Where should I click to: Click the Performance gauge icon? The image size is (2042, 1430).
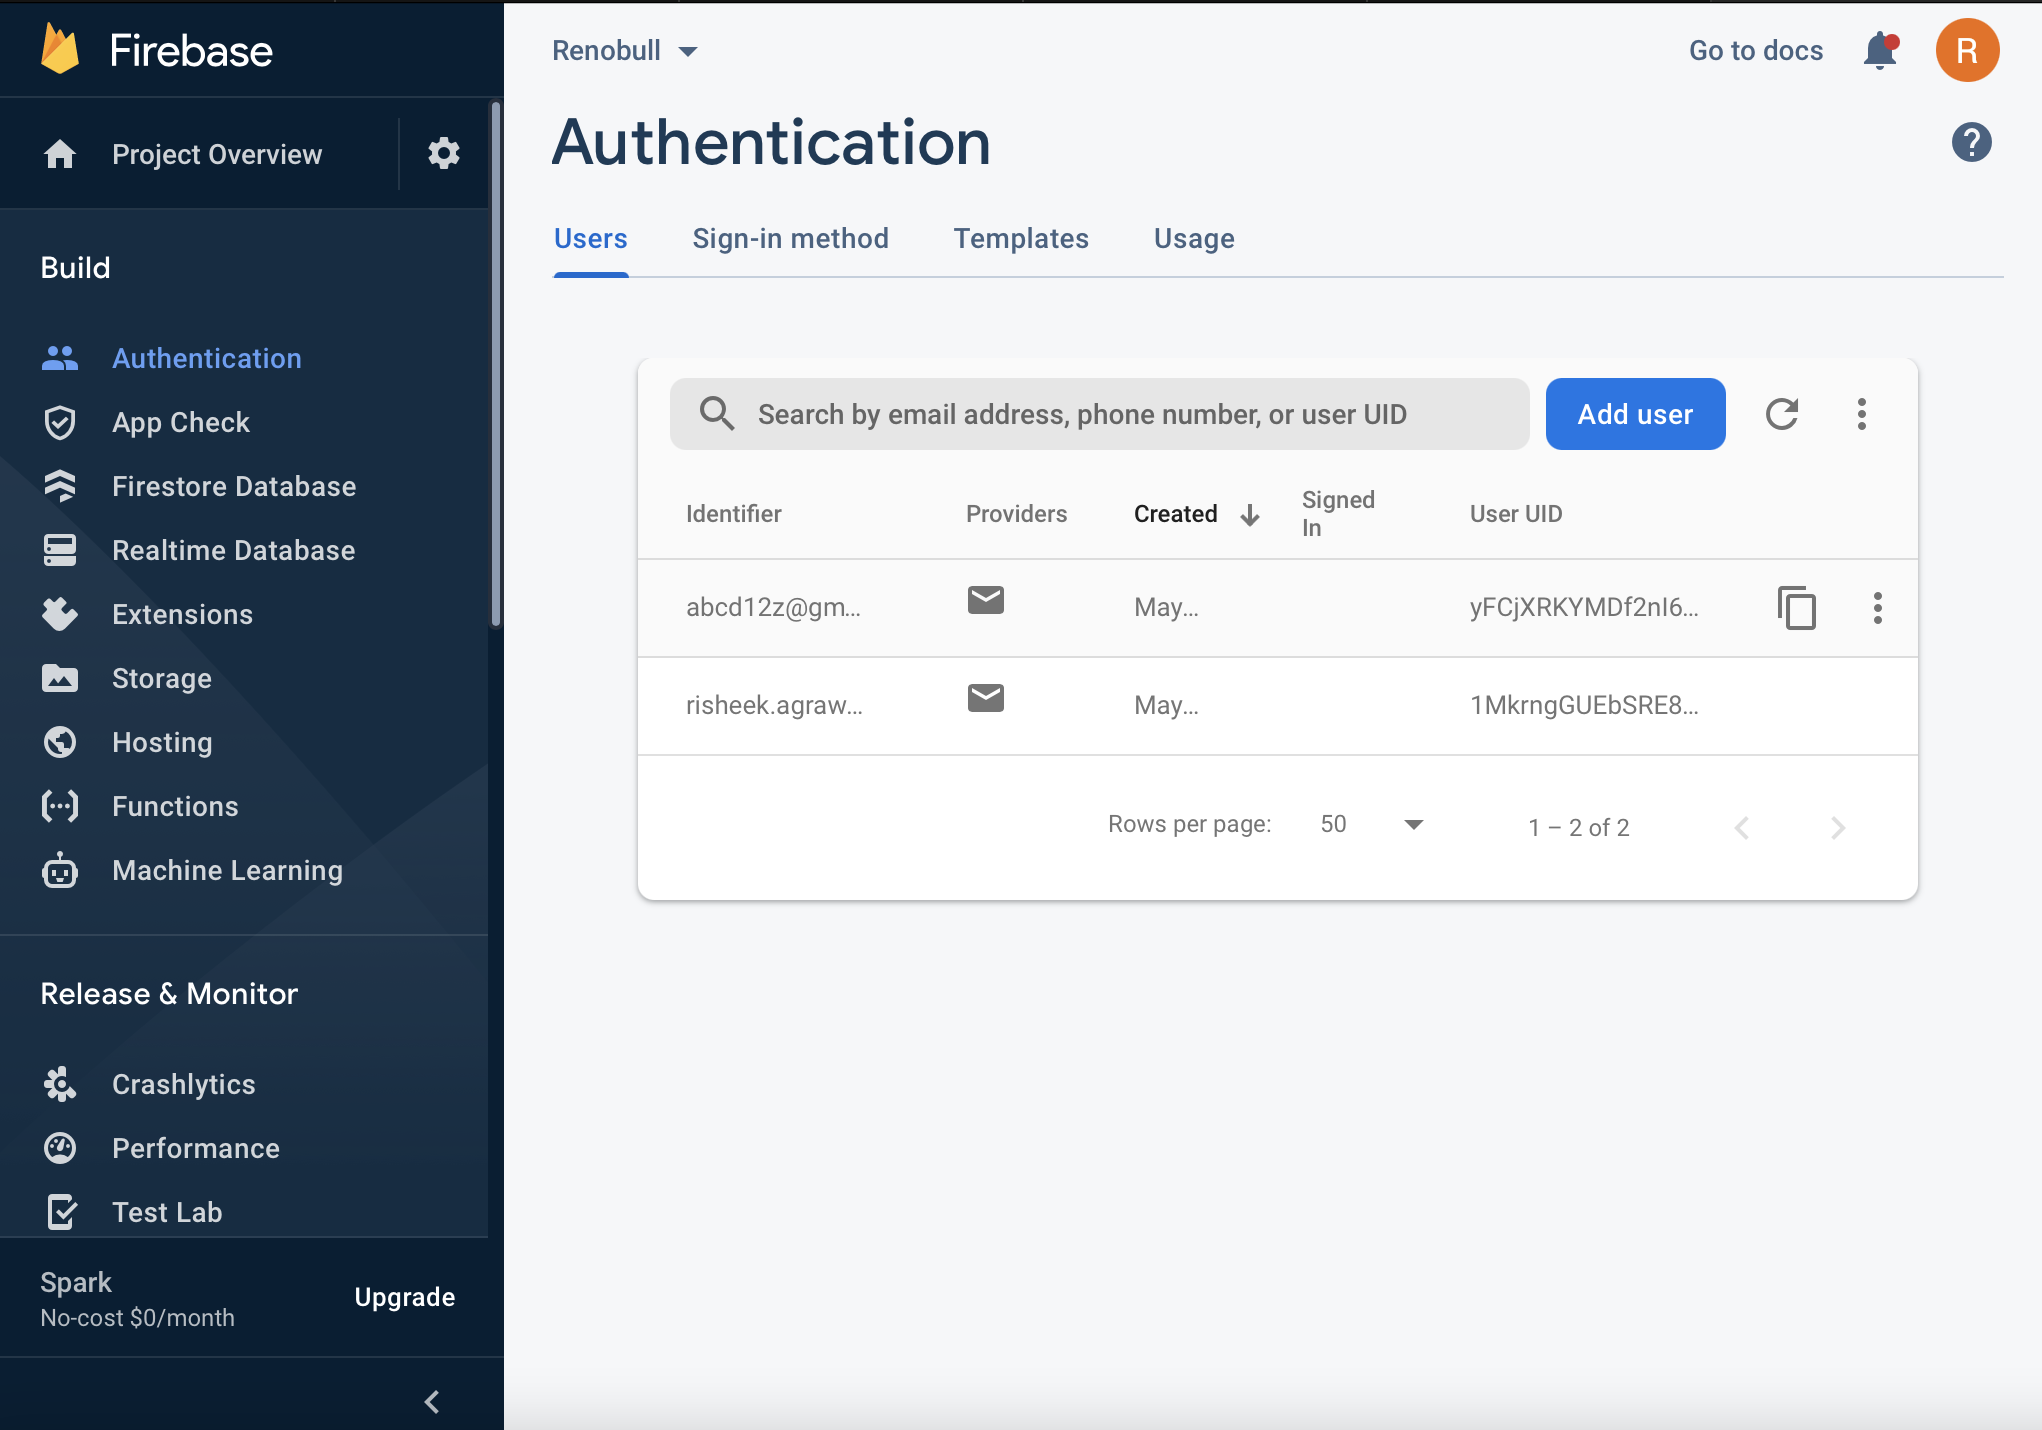pos(60,1148)
